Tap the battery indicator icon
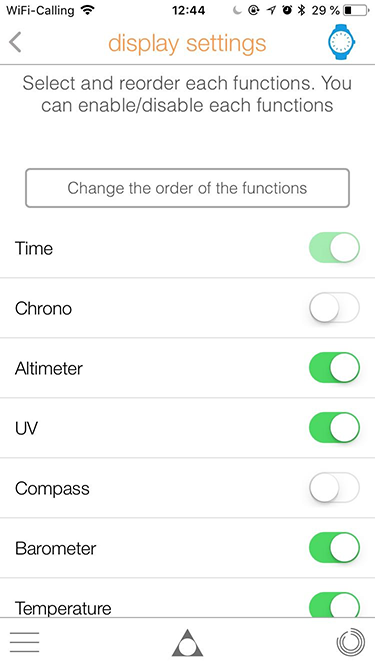 point(355,10)
